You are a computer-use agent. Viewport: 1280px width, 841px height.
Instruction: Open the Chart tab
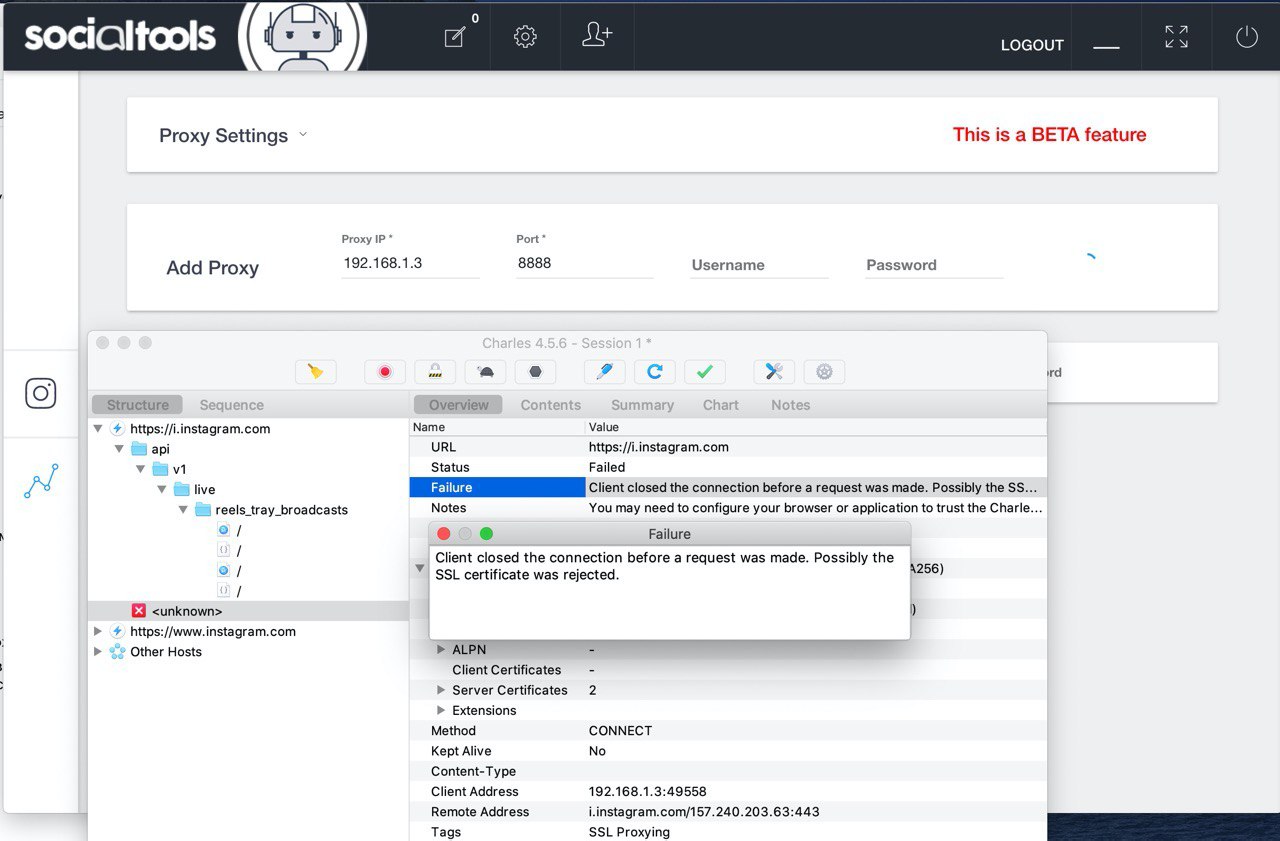click(x=721, y=405)
